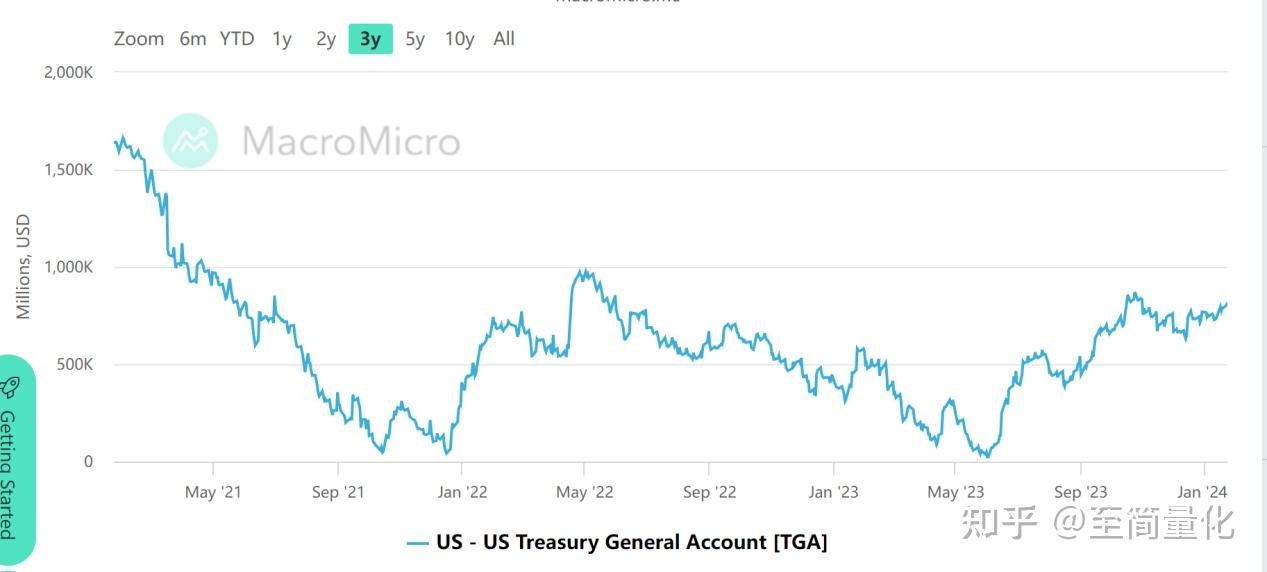The width and height of the screenshot is (1267, 572).
Task: Select the 10y zoom range
Action: pos(459,39)
